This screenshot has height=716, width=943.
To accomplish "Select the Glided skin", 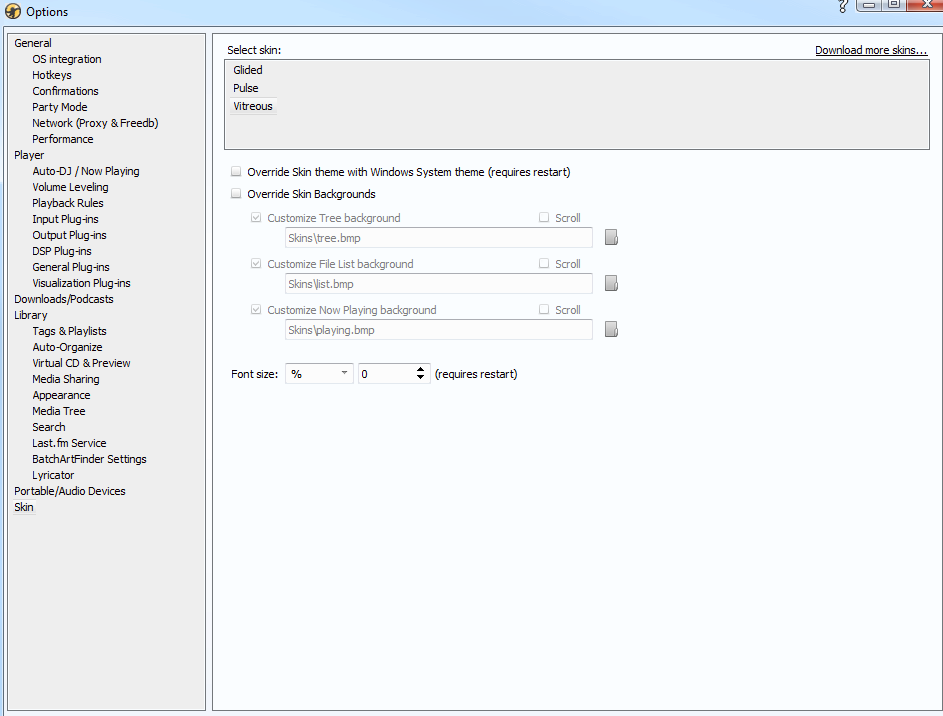I will pyautogui.click(x=248, y=70).
